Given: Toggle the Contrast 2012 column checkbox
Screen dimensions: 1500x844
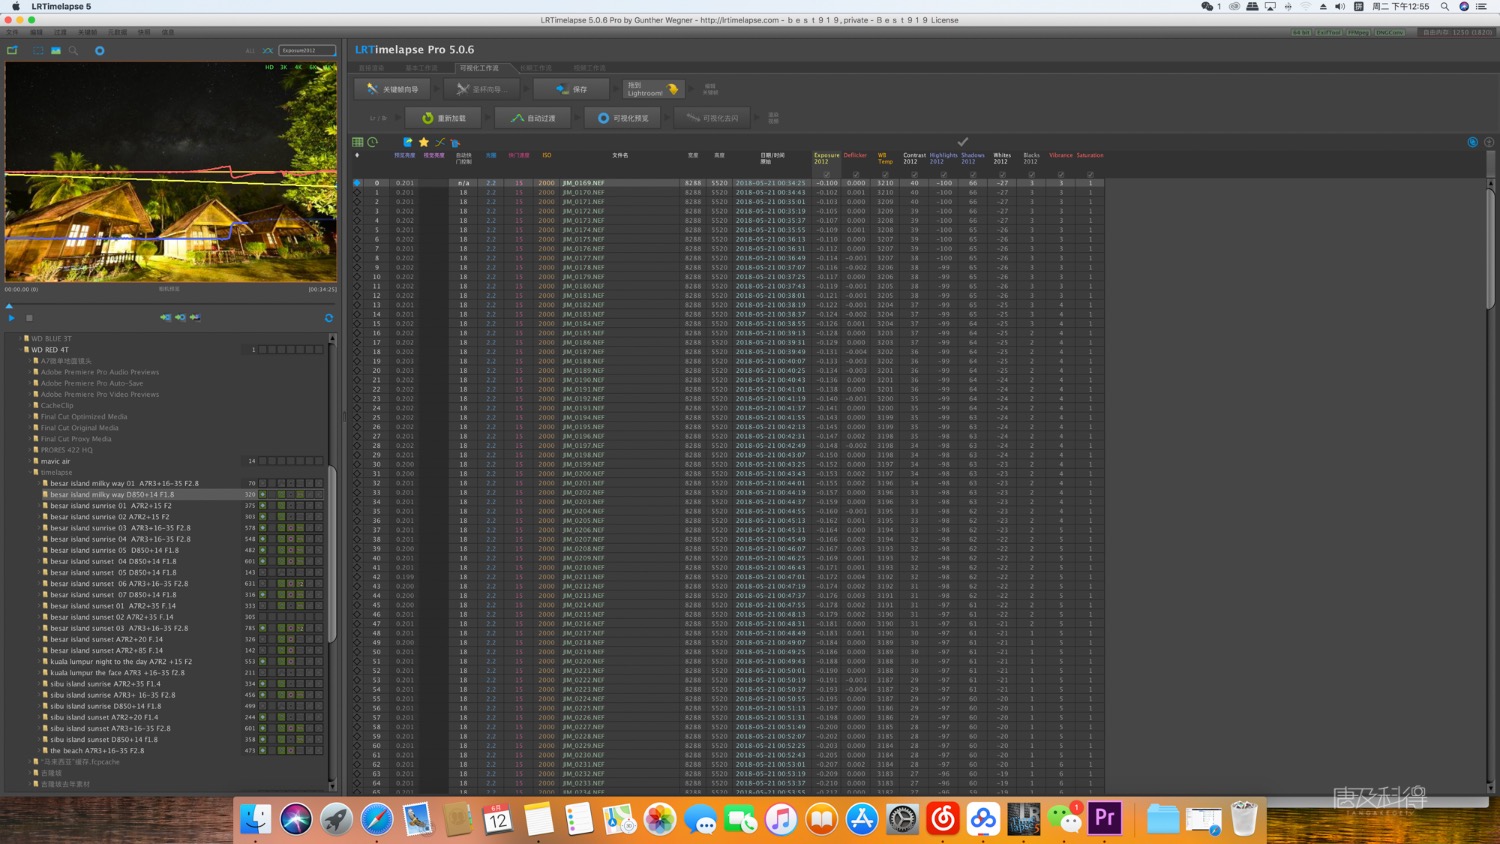Looking at the screenshot, I should click(x=914, y=174).
